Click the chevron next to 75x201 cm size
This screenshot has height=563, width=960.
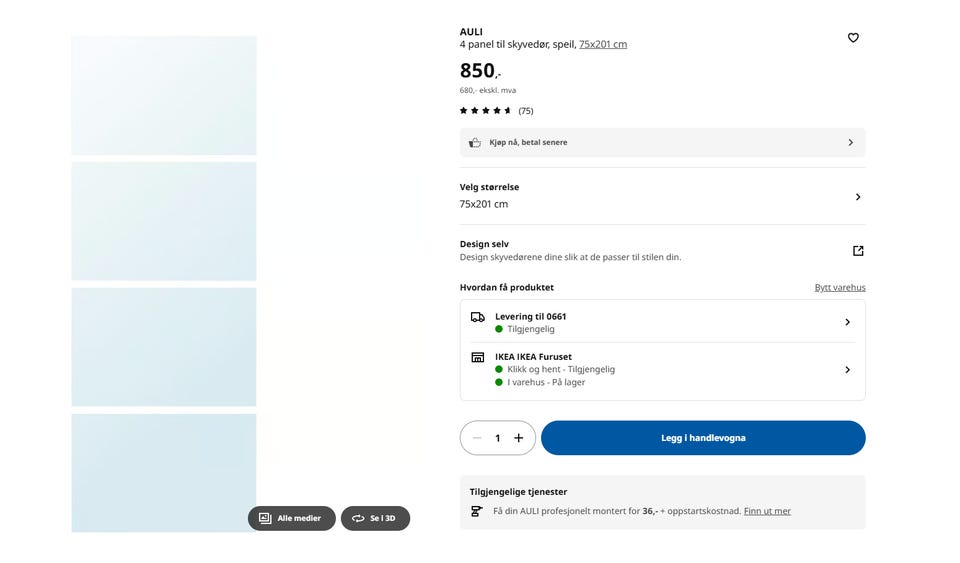(858, 197)
